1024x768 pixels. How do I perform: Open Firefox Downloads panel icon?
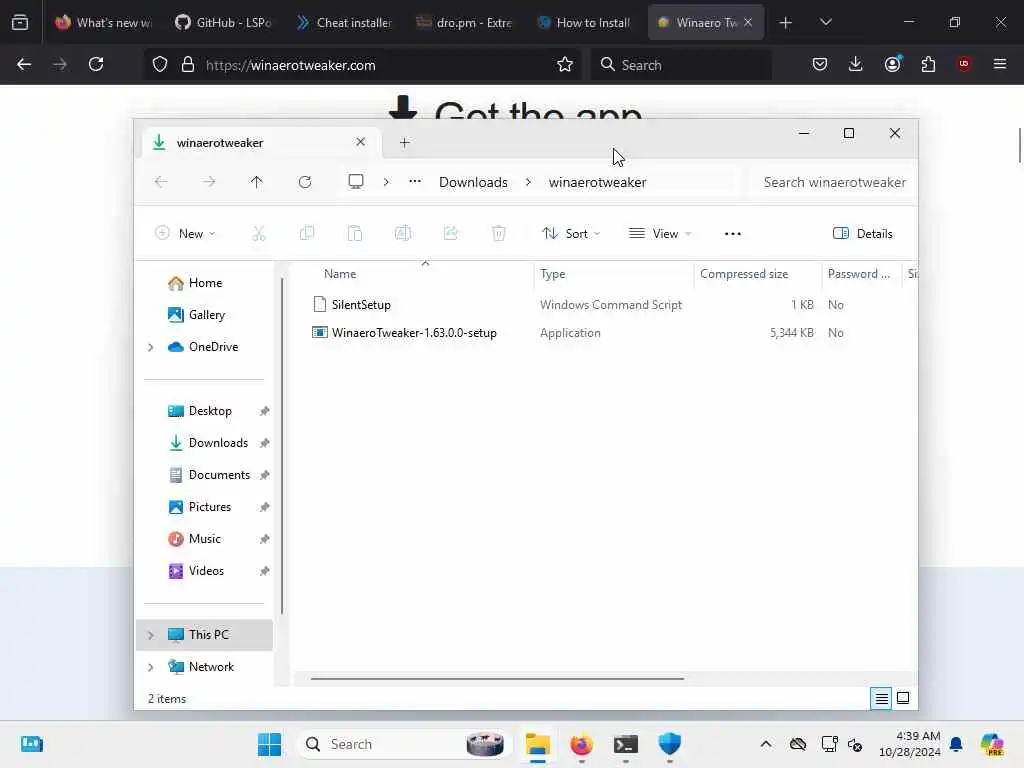(x=856, y=64)
